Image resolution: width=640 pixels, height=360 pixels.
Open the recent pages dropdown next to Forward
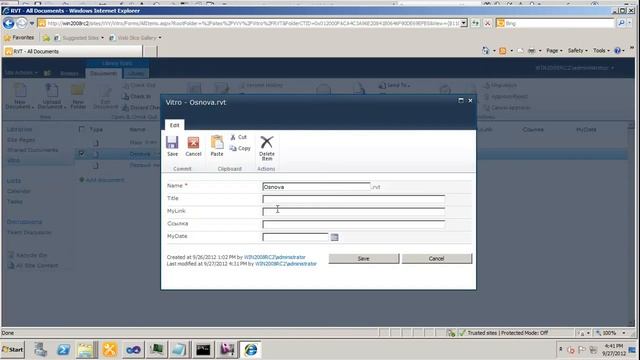click(x=32, y=23)
